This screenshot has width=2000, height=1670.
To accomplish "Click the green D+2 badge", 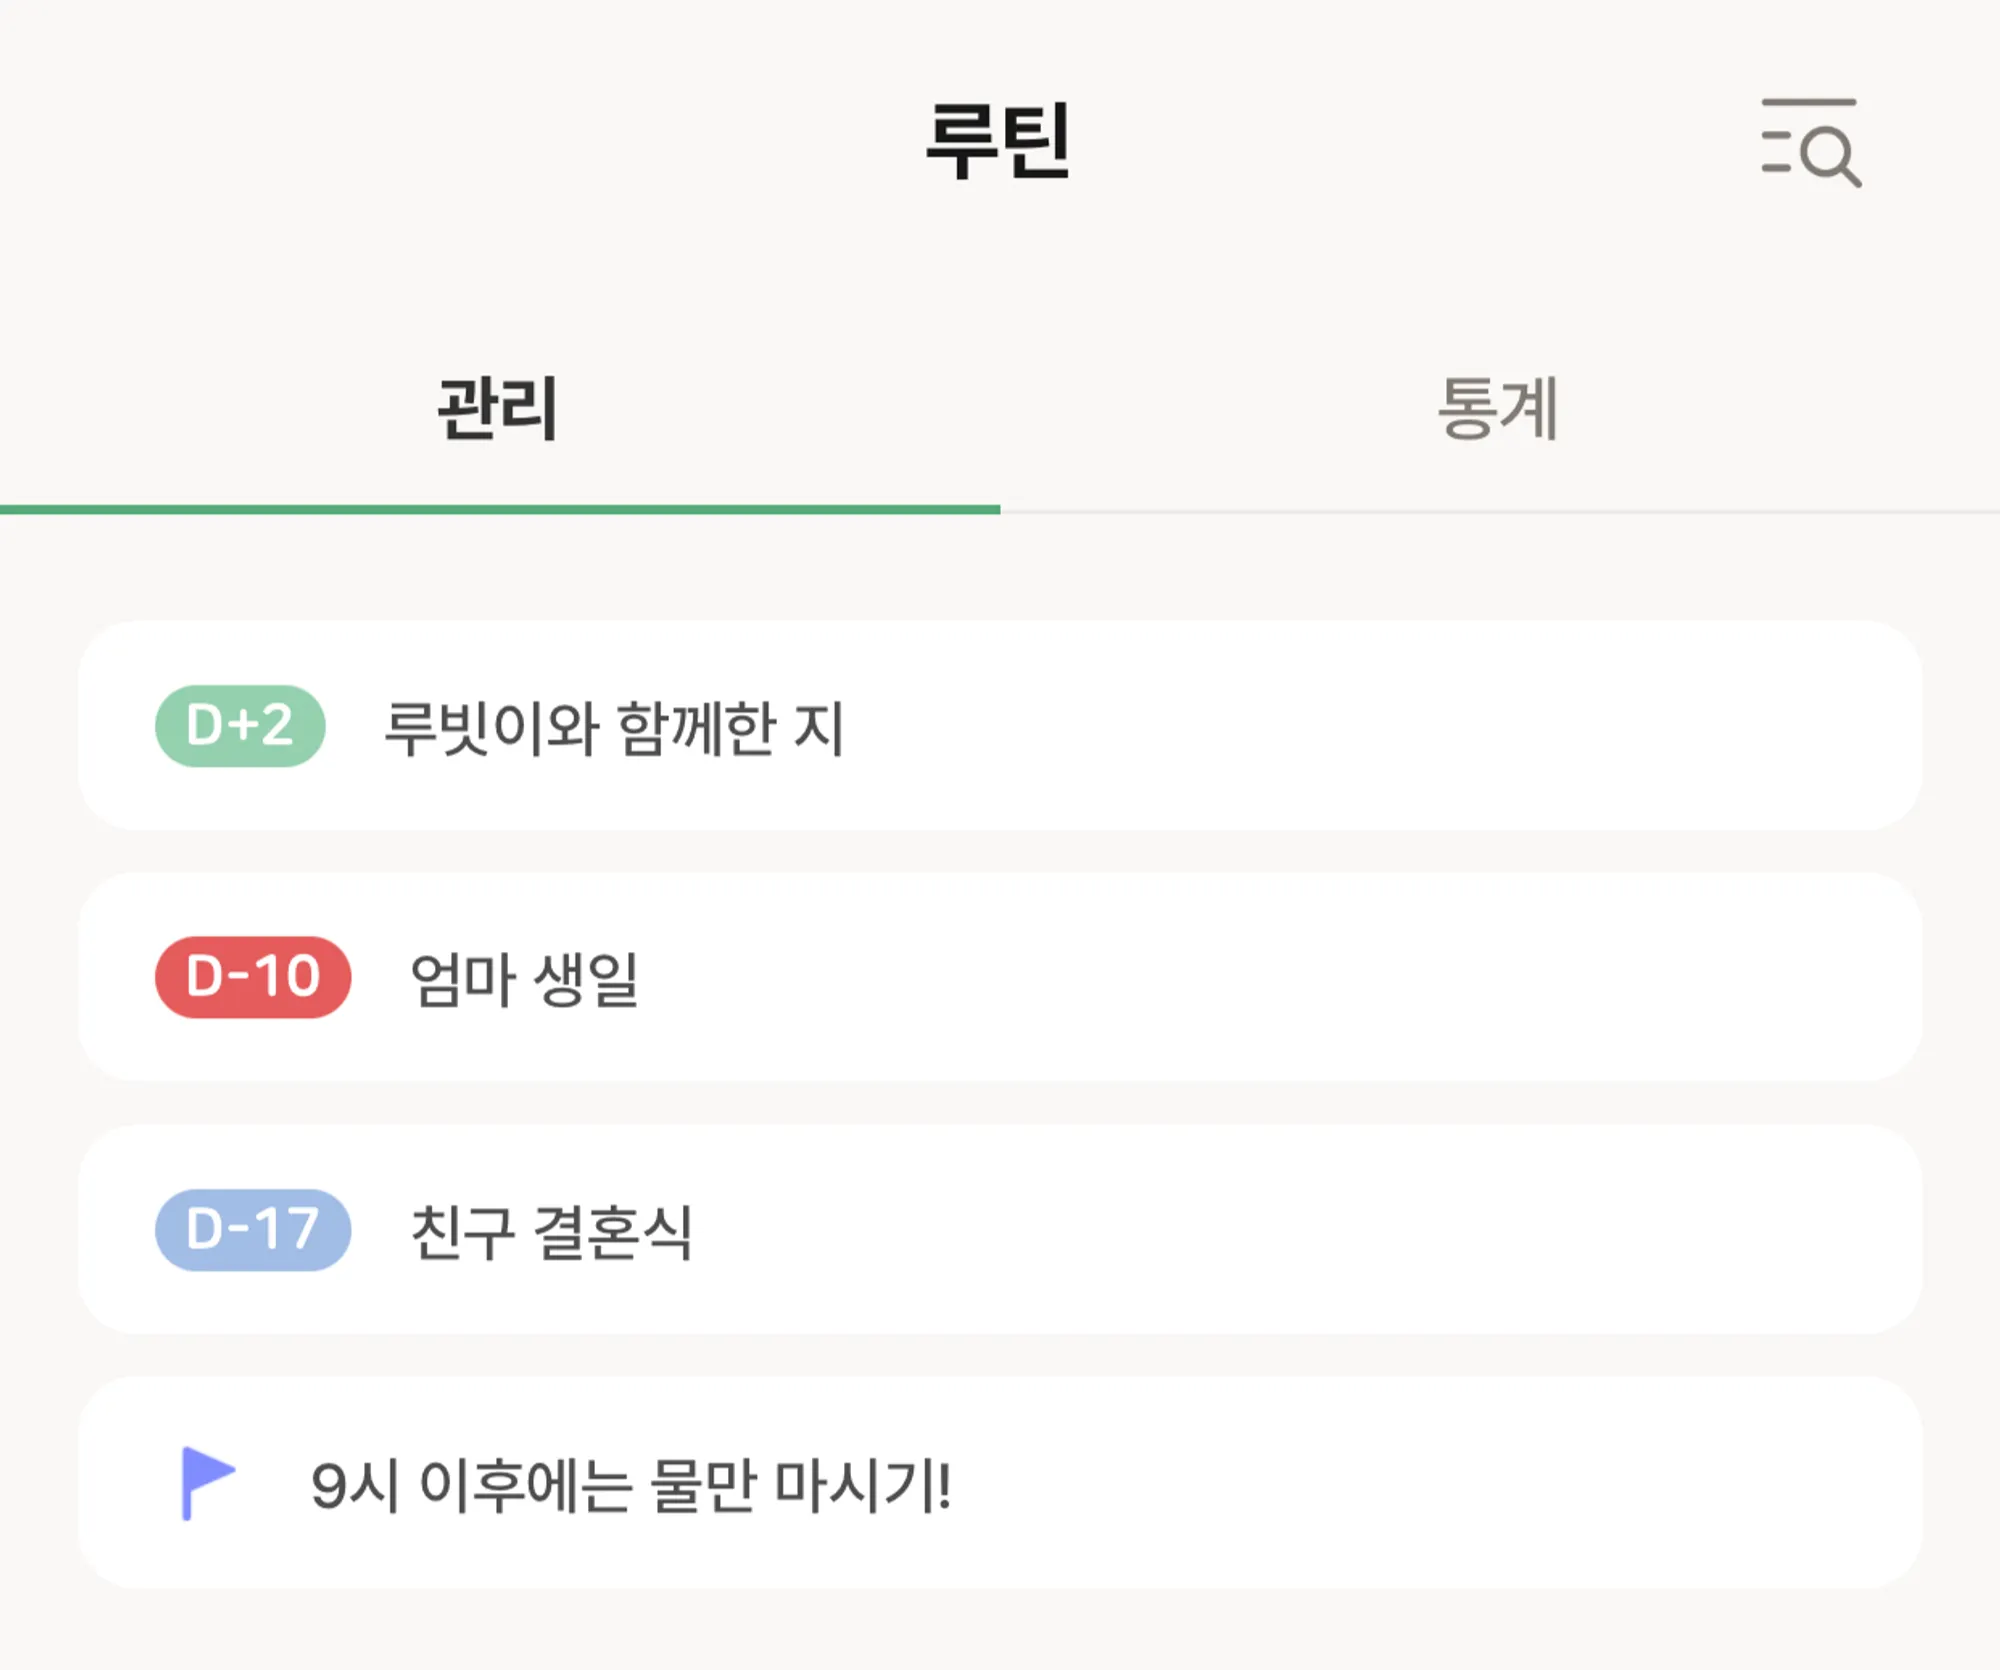I will [240, 726].
